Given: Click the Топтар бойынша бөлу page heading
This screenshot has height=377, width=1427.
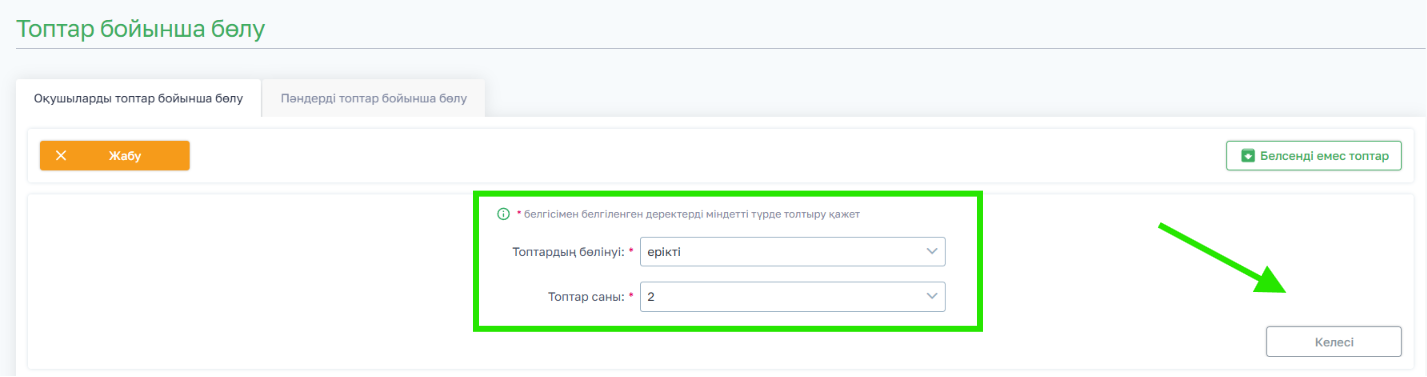Looking at the screenshot, I should pyautogui.click(x=141, y=28).
